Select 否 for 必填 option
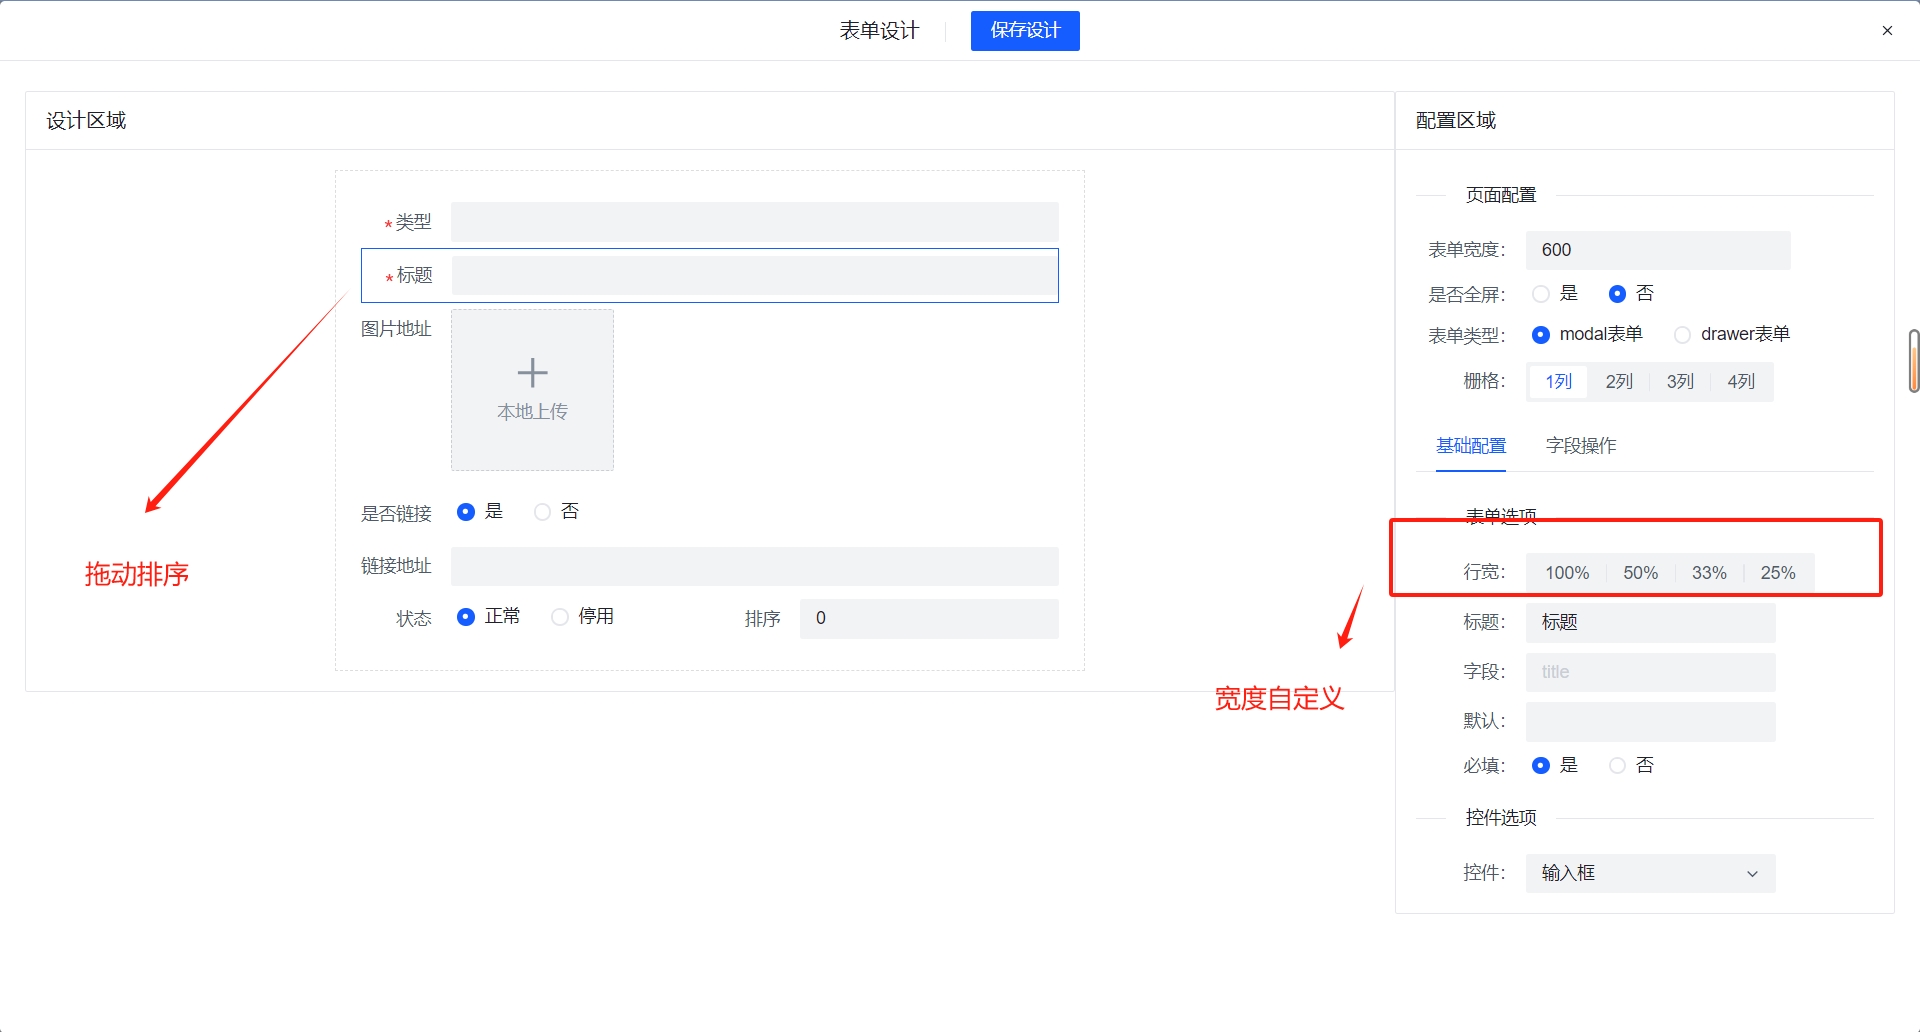Viewport: 1920px width, 1032px height. 1617,766
